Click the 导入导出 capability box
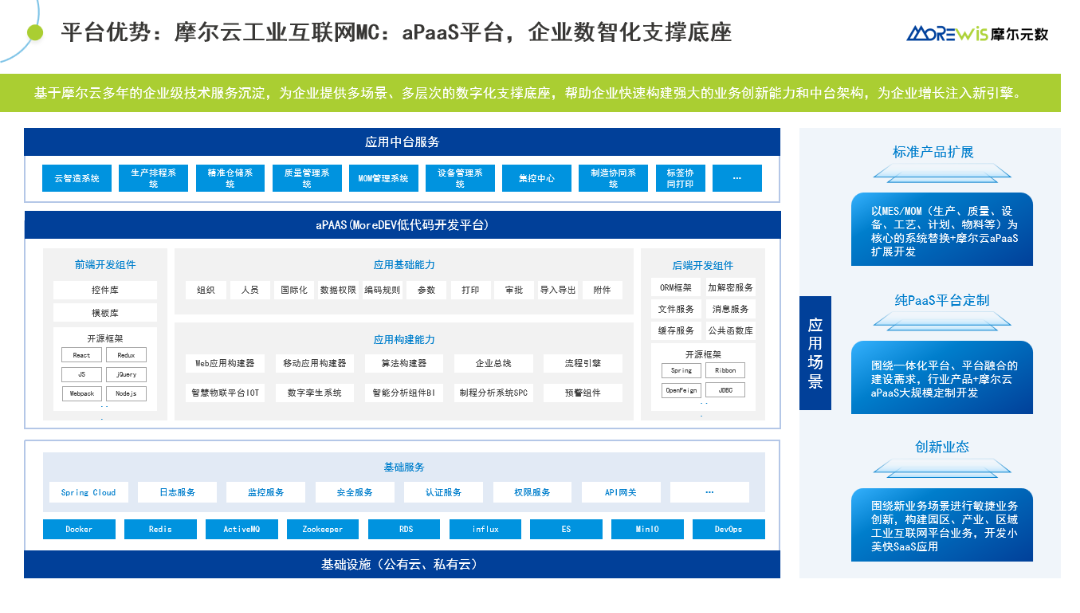Viewport: 1080px width, 613px height. [558, 290]
